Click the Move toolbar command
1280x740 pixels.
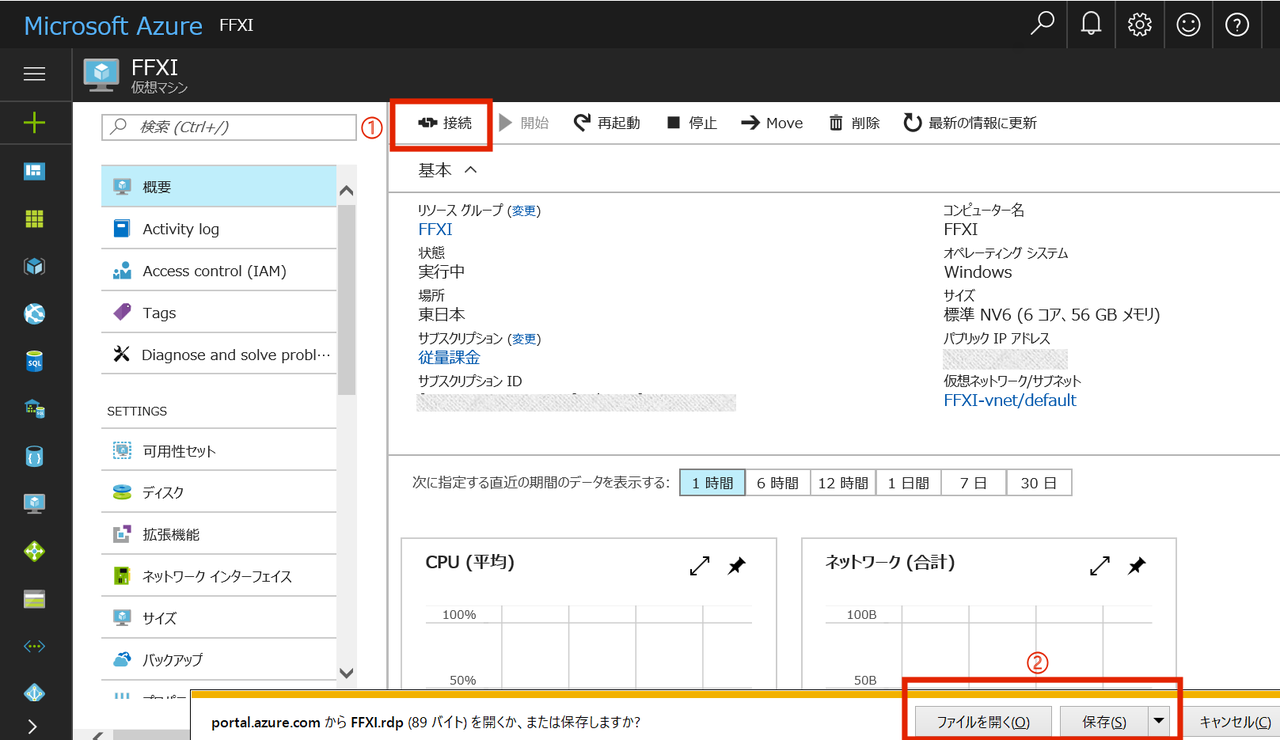click(772, 123)
